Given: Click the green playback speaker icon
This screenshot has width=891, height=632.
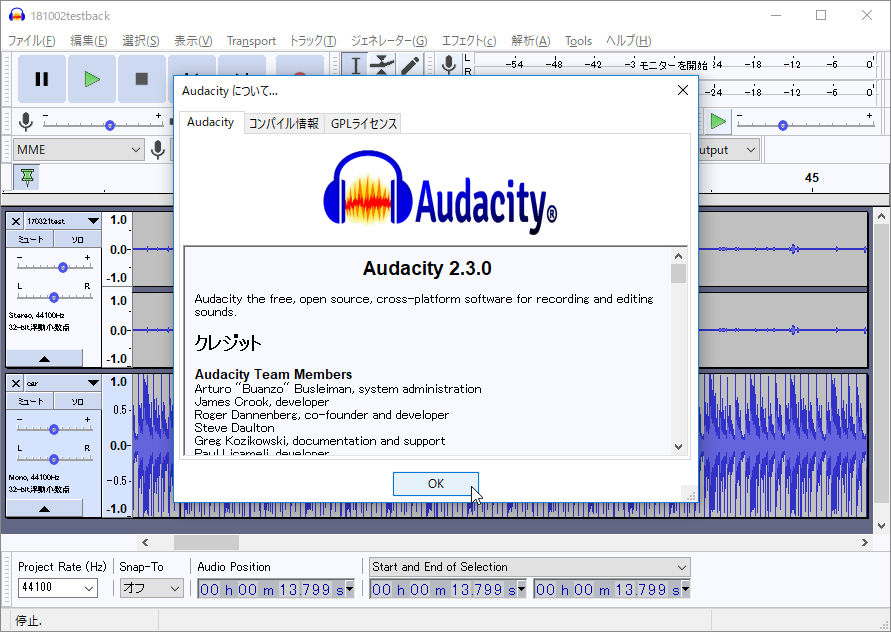Looking at the screenshot, I should (x=717, y=122).
